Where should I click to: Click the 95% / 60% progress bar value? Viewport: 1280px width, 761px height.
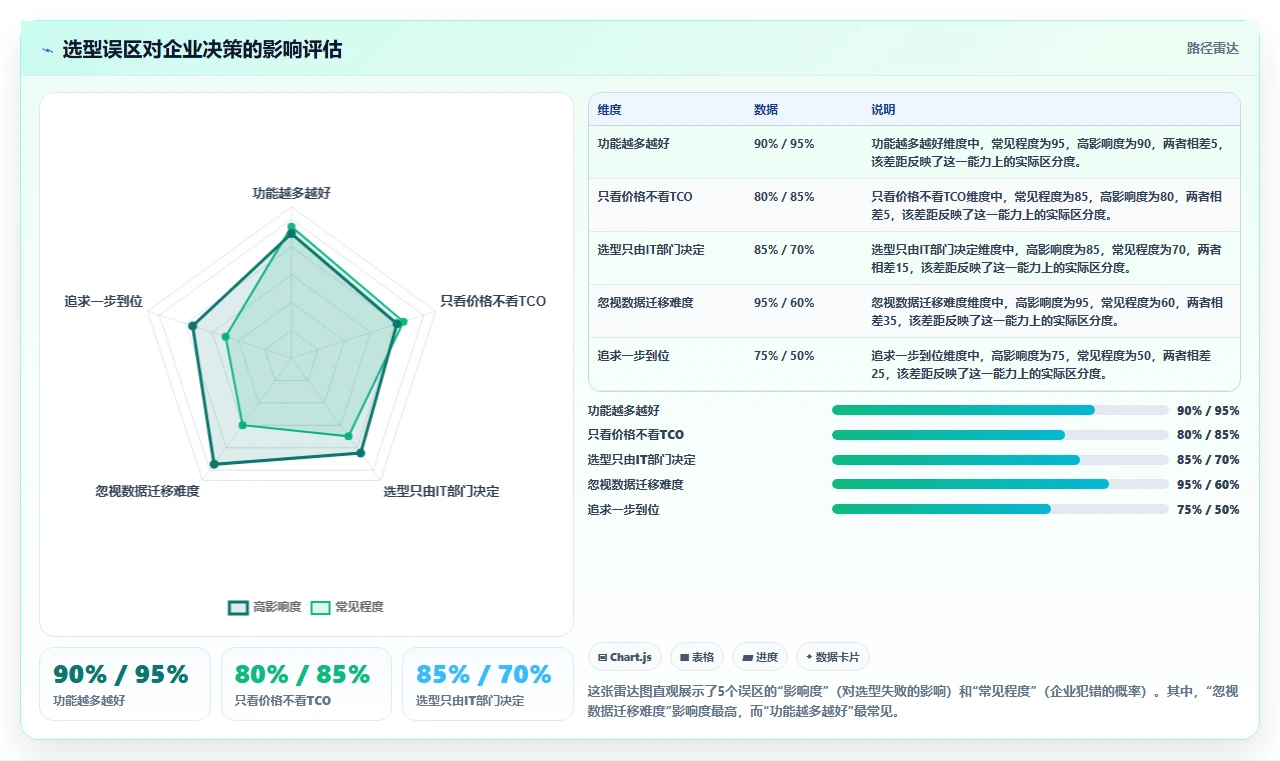1208,485
